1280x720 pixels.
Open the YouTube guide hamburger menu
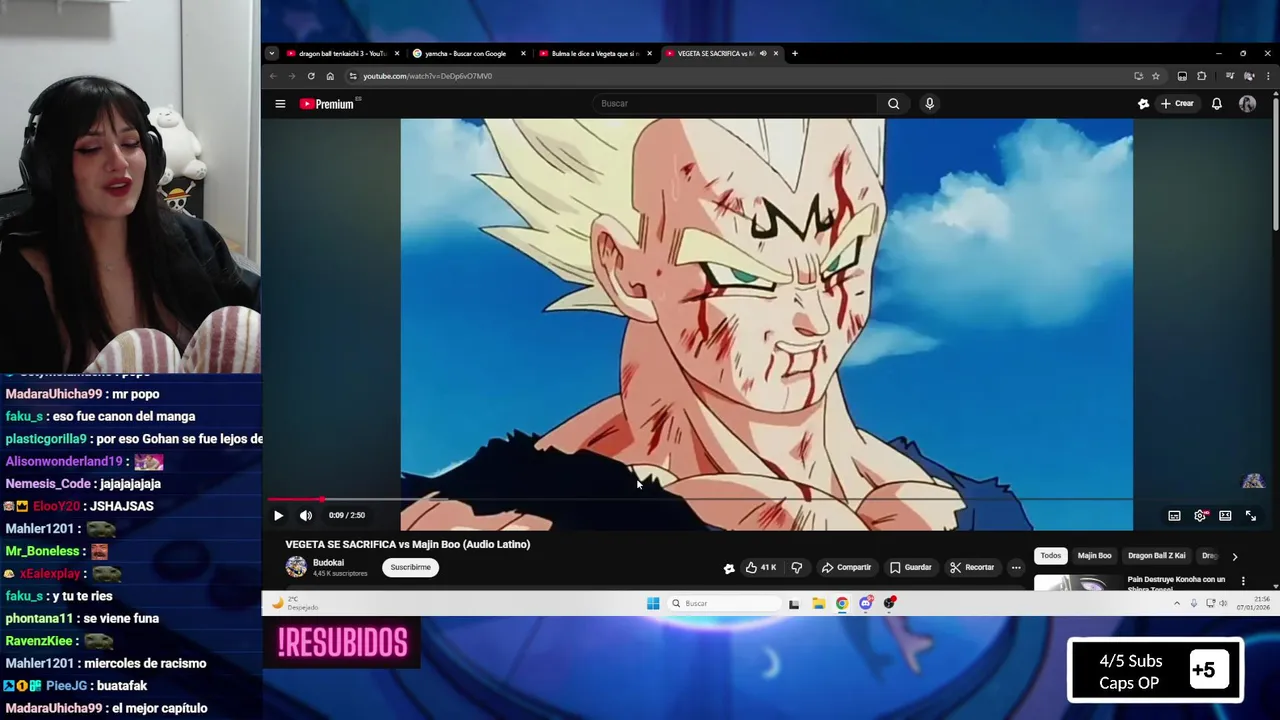(x=280, y=104)
